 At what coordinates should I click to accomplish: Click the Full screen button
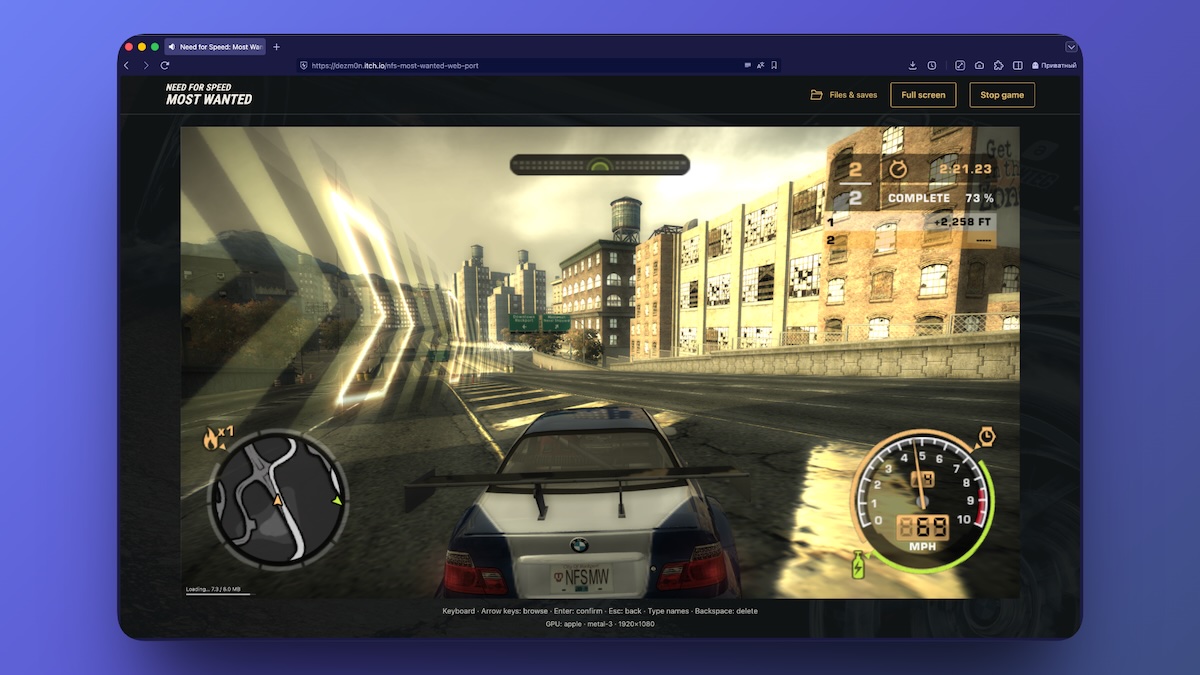coord(923,95)
